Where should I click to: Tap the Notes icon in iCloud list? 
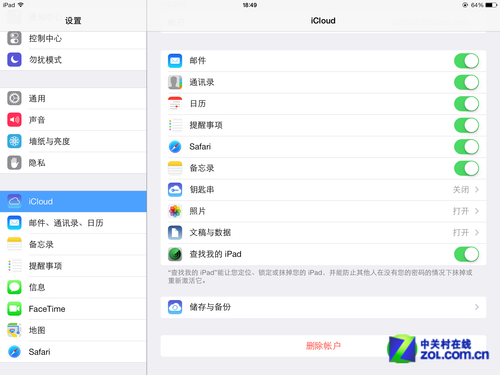point(175,168)
